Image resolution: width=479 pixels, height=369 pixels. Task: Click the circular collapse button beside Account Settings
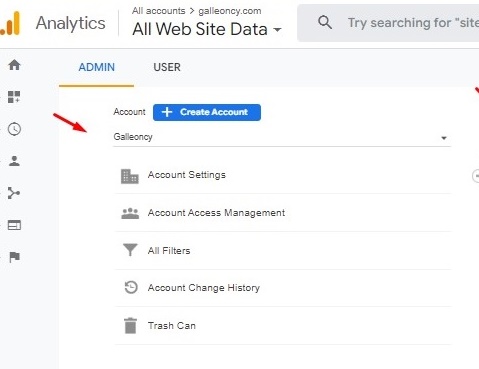pos(476,176)
